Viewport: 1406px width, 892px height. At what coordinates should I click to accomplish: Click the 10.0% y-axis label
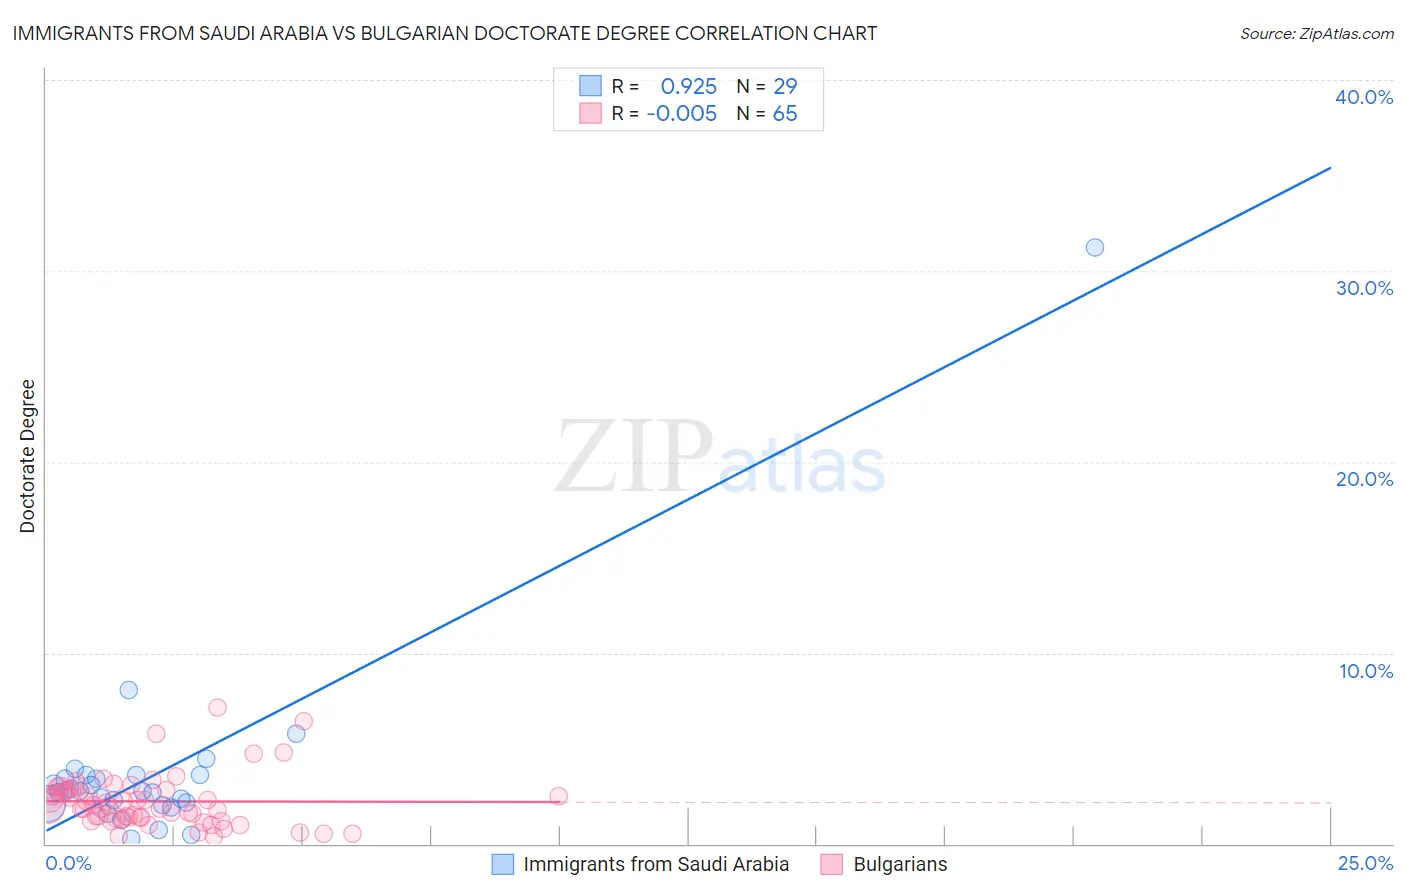[1366, 671]
